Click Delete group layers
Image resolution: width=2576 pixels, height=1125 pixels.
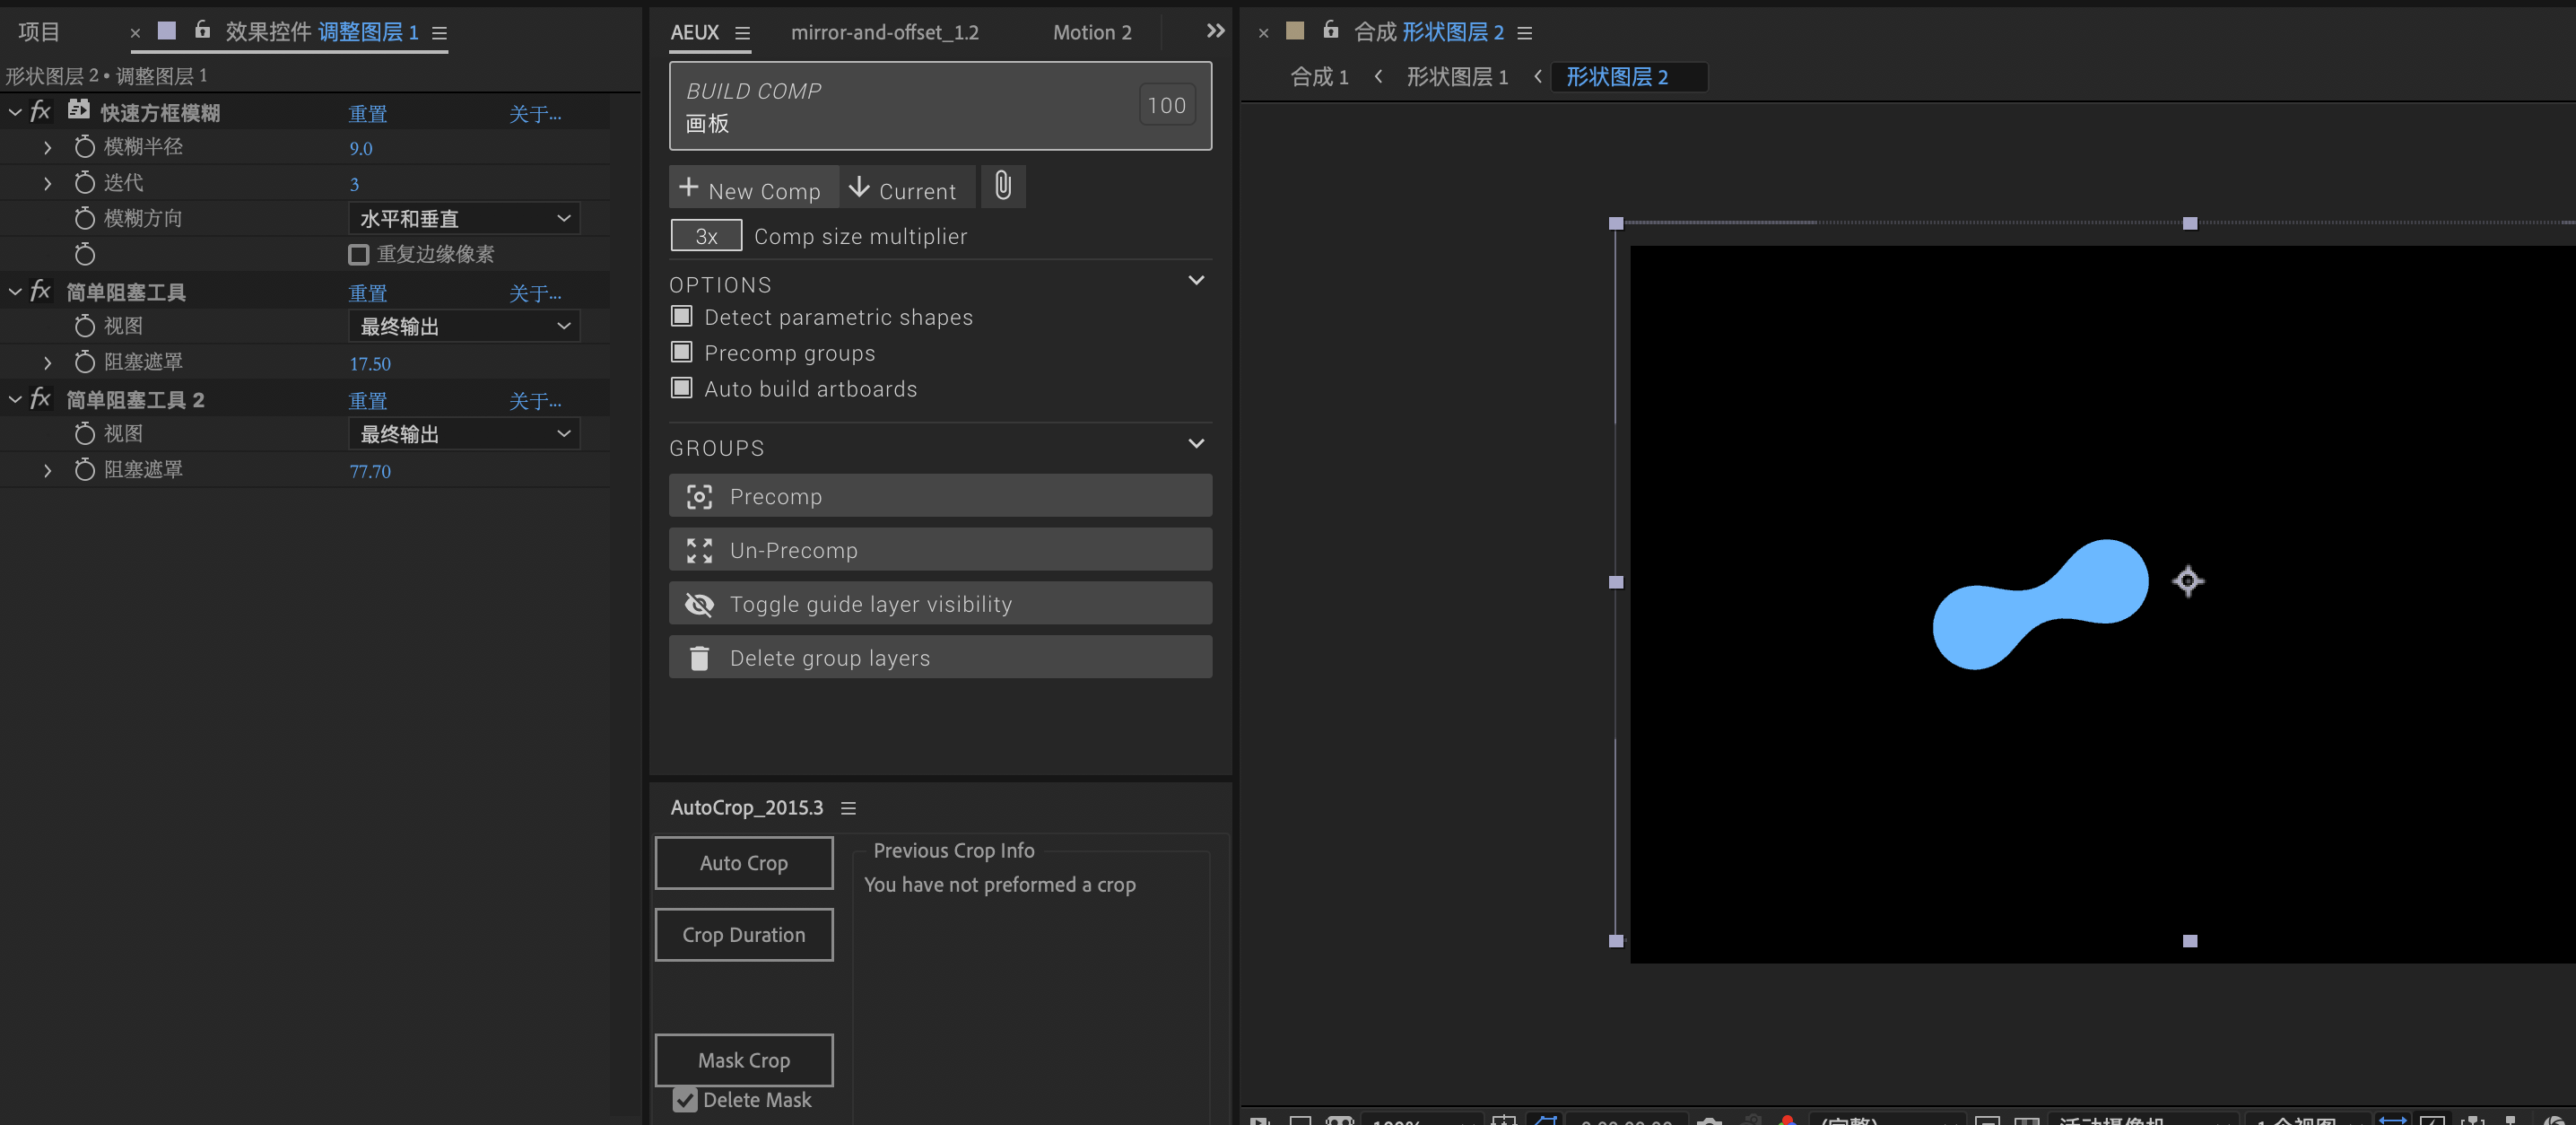click(940, 658)
